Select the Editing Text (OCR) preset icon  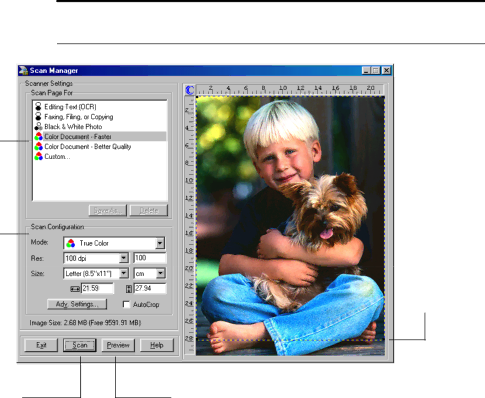(38, 107)
